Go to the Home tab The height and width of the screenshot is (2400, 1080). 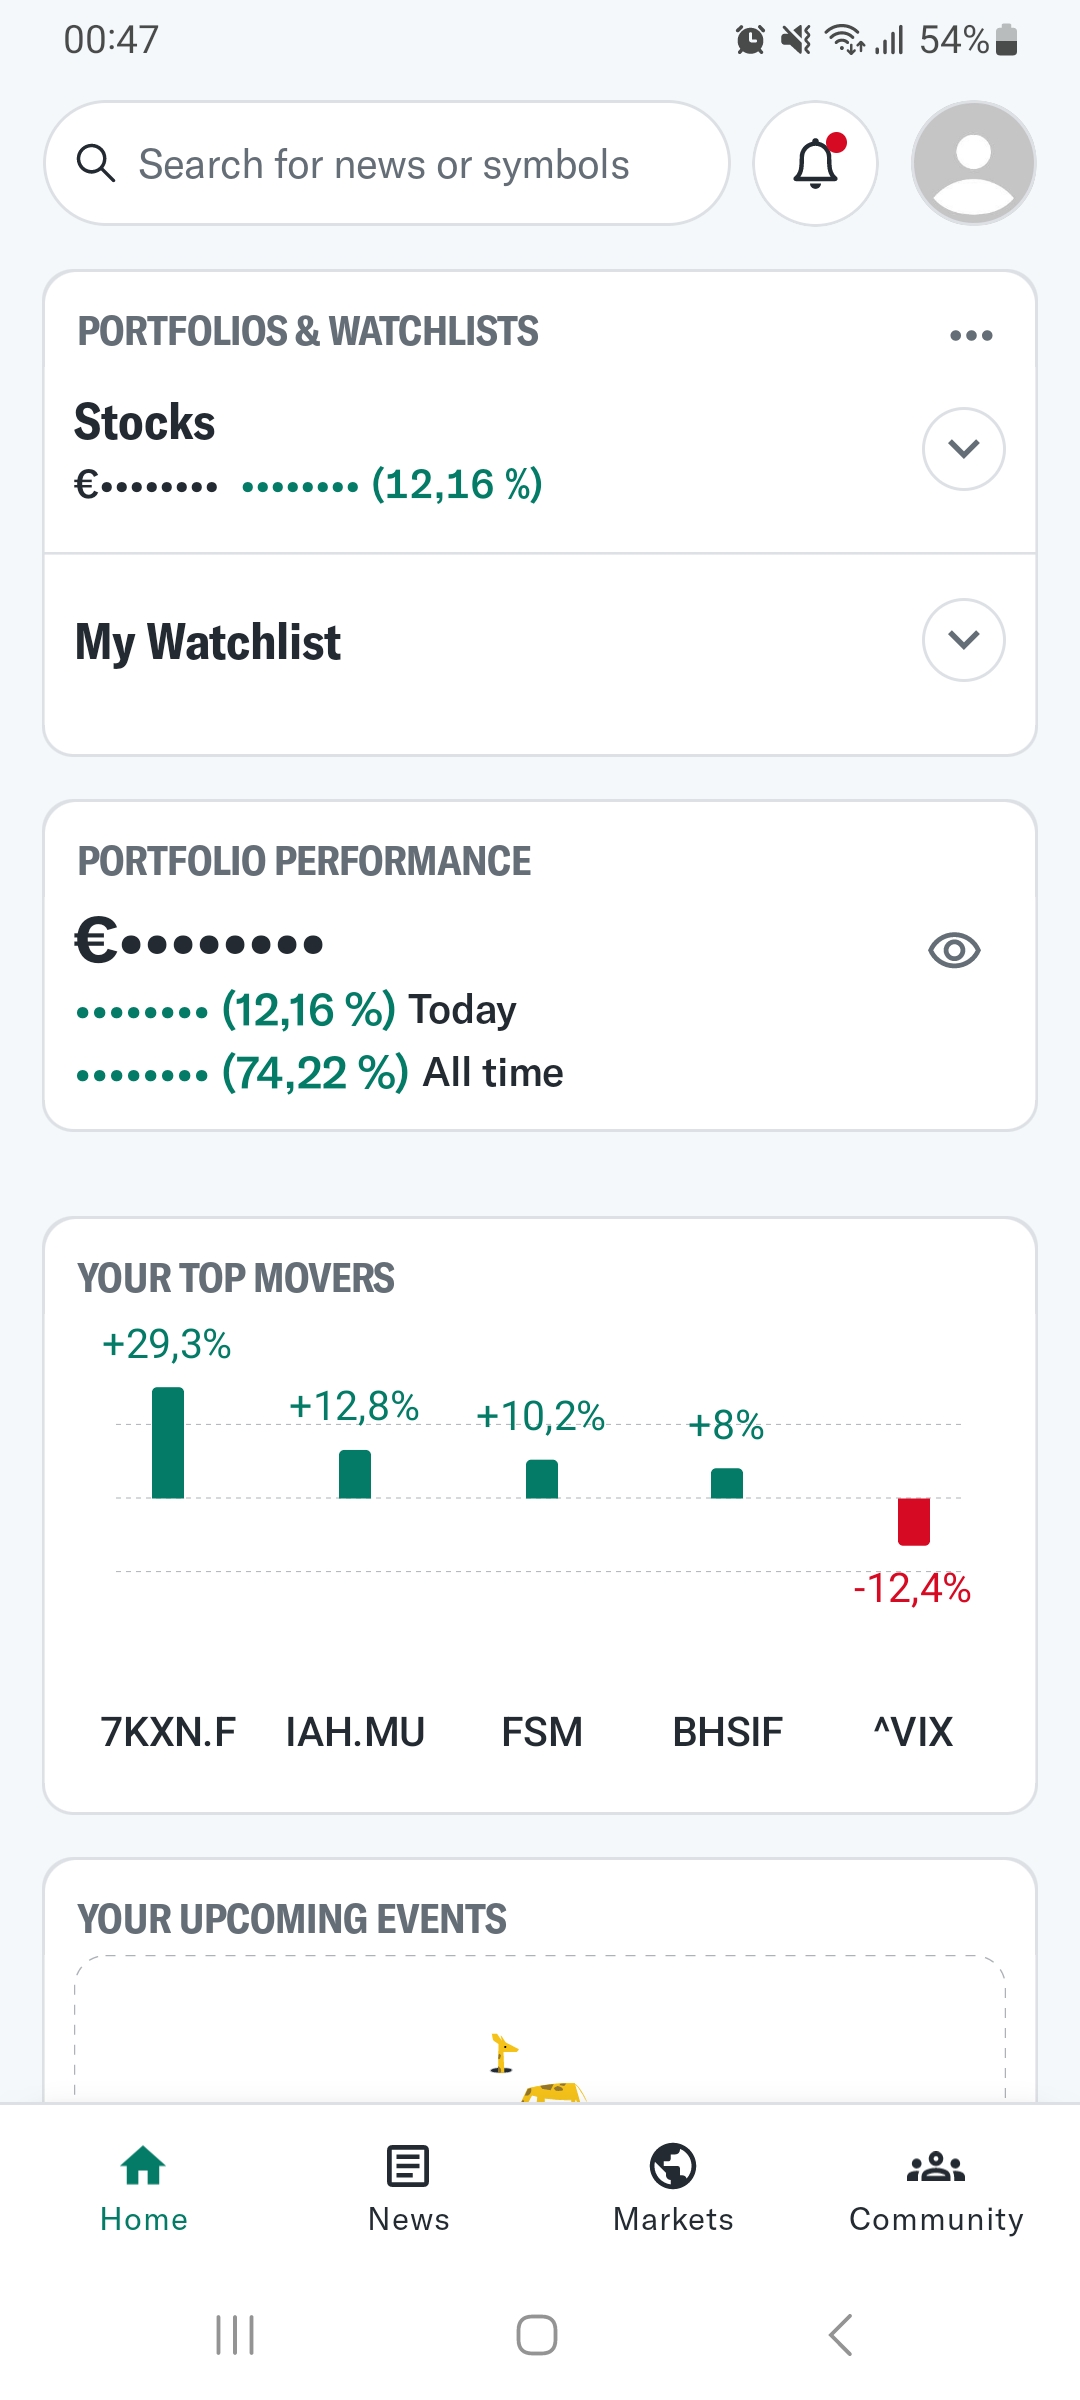coord(144,2188)
